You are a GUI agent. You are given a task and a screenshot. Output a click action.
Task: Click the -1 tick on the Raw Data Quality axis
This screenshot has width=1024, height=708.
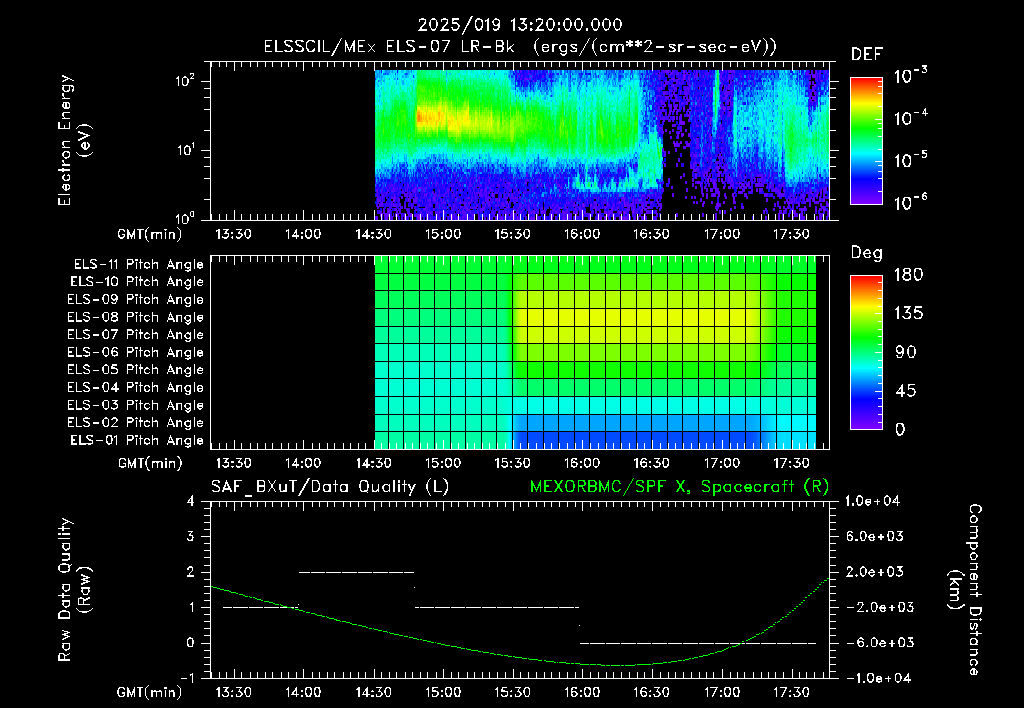click(187, 678)
